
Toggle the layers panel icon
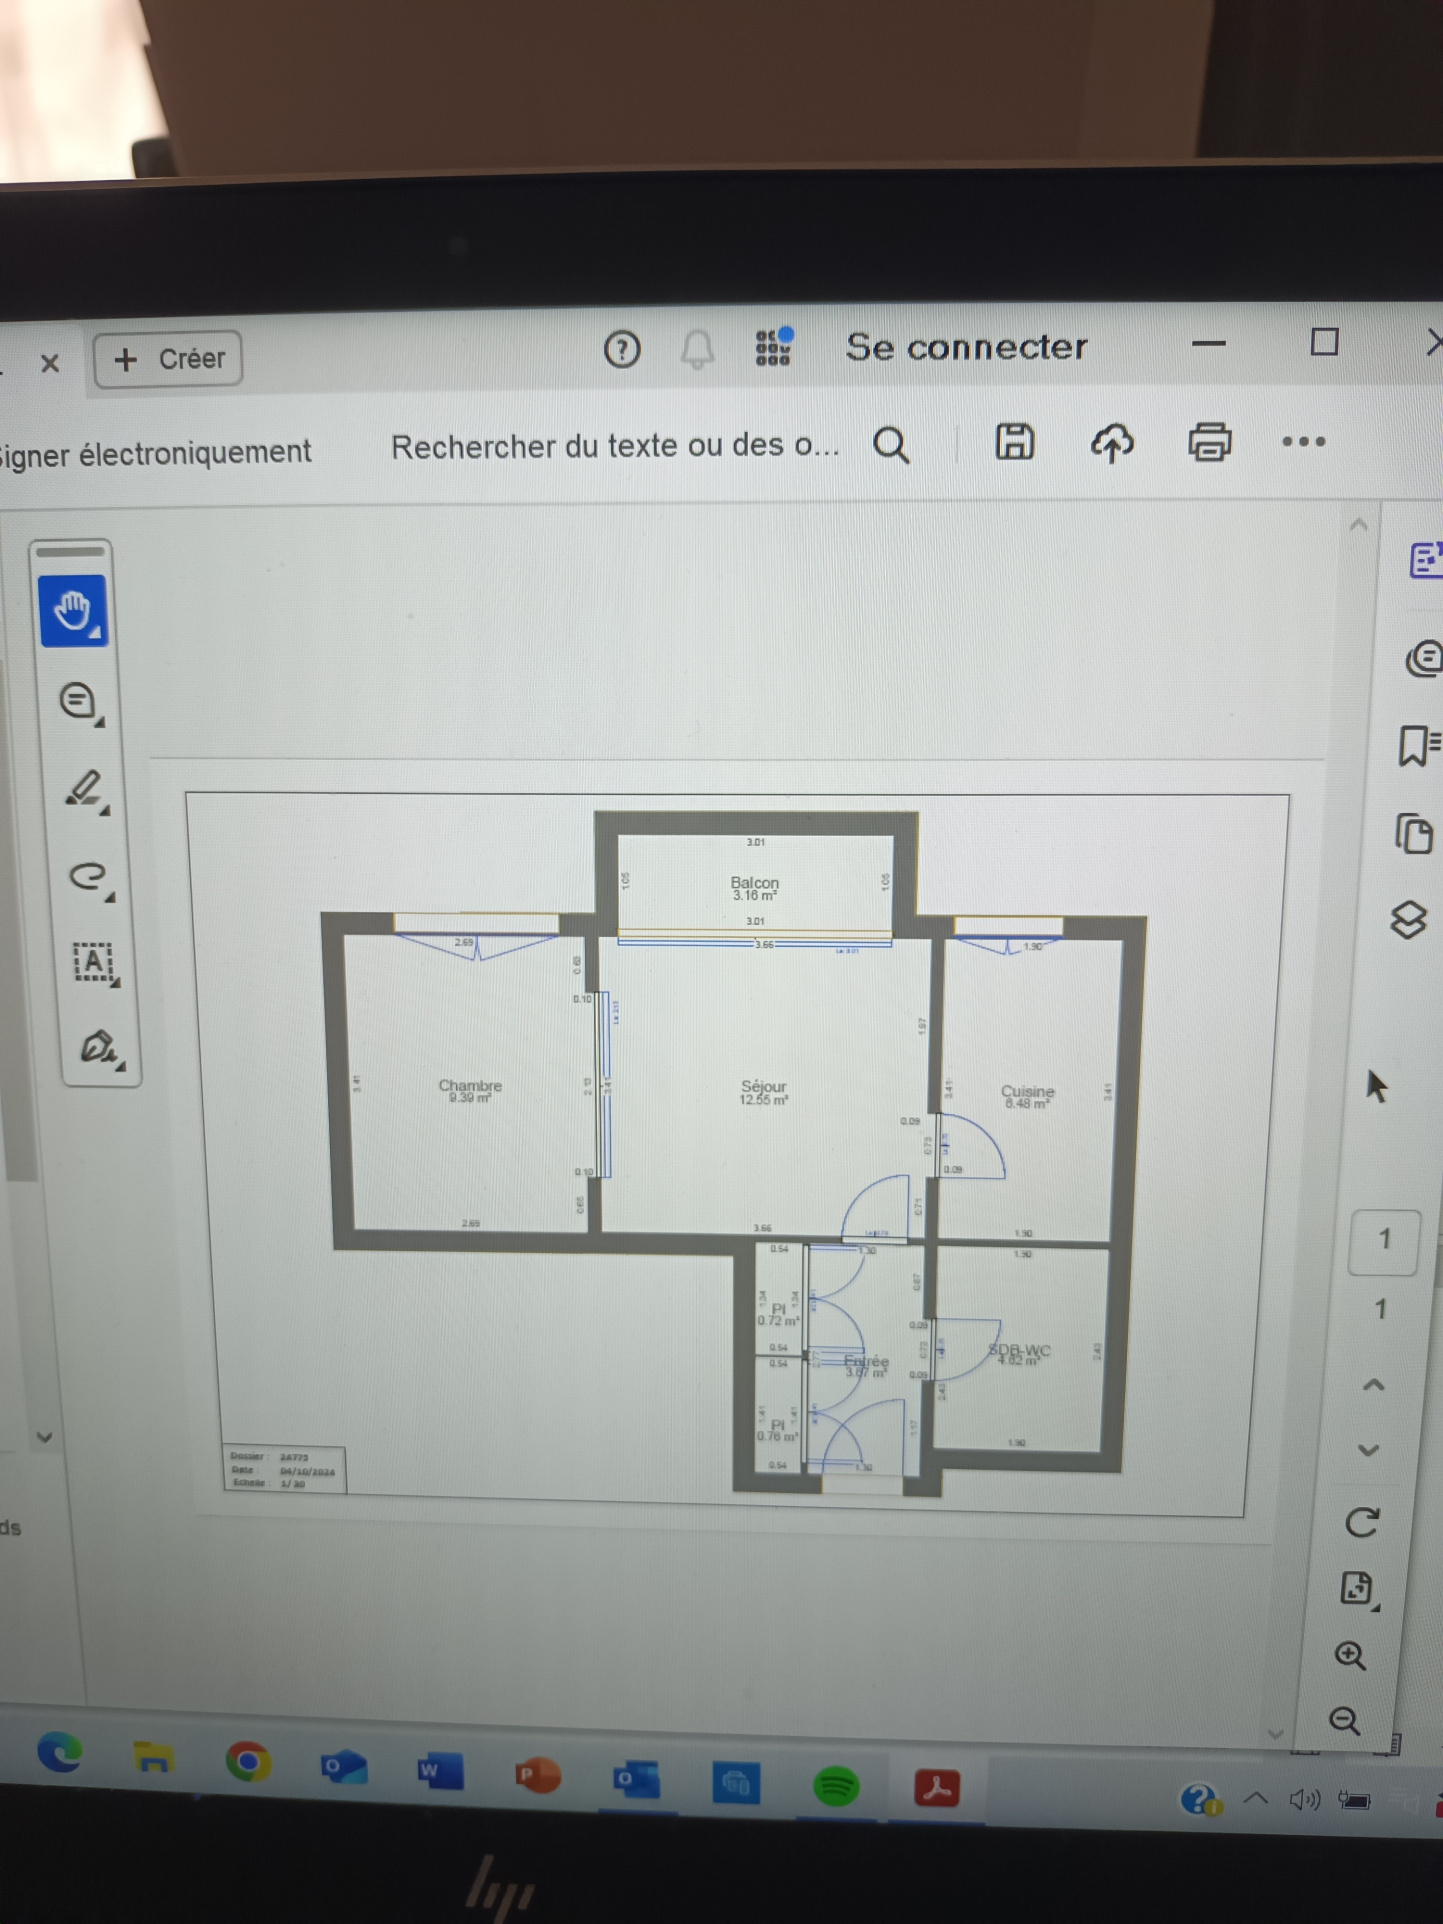[1408, 920]
